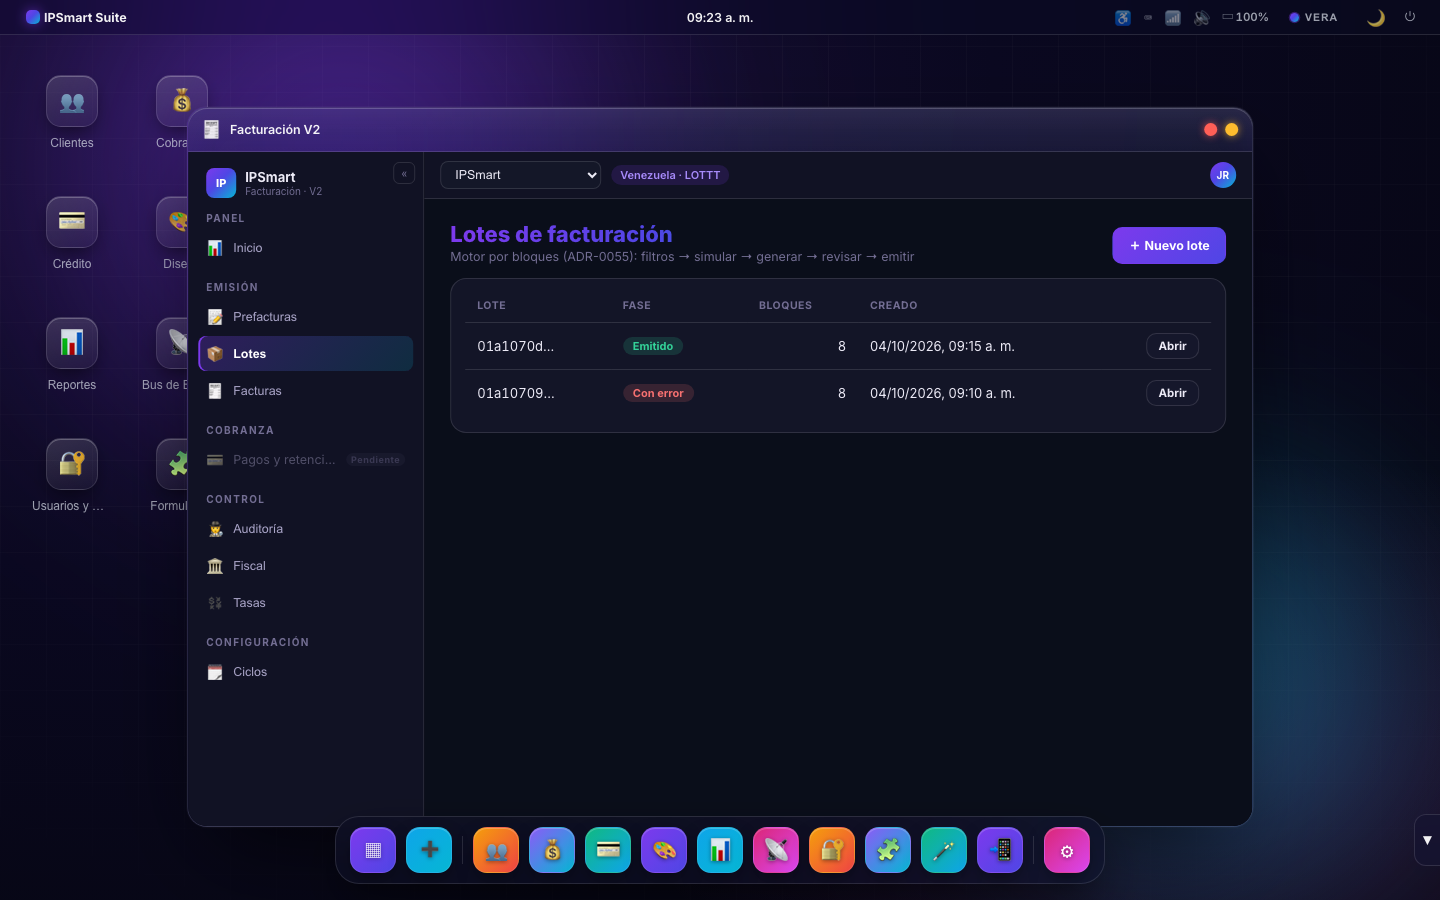The image size is (1440, 900).
Task: Open the money bag app in the dock
Action: [x=552, y=850]
